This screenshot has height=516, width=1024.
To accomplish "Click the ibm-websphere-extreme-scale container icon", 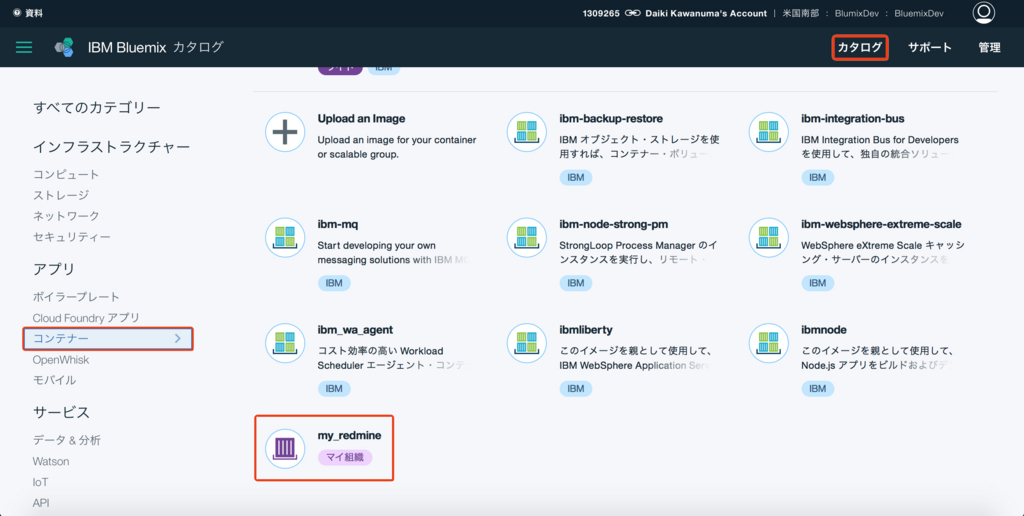I will [x=768, y=238].
